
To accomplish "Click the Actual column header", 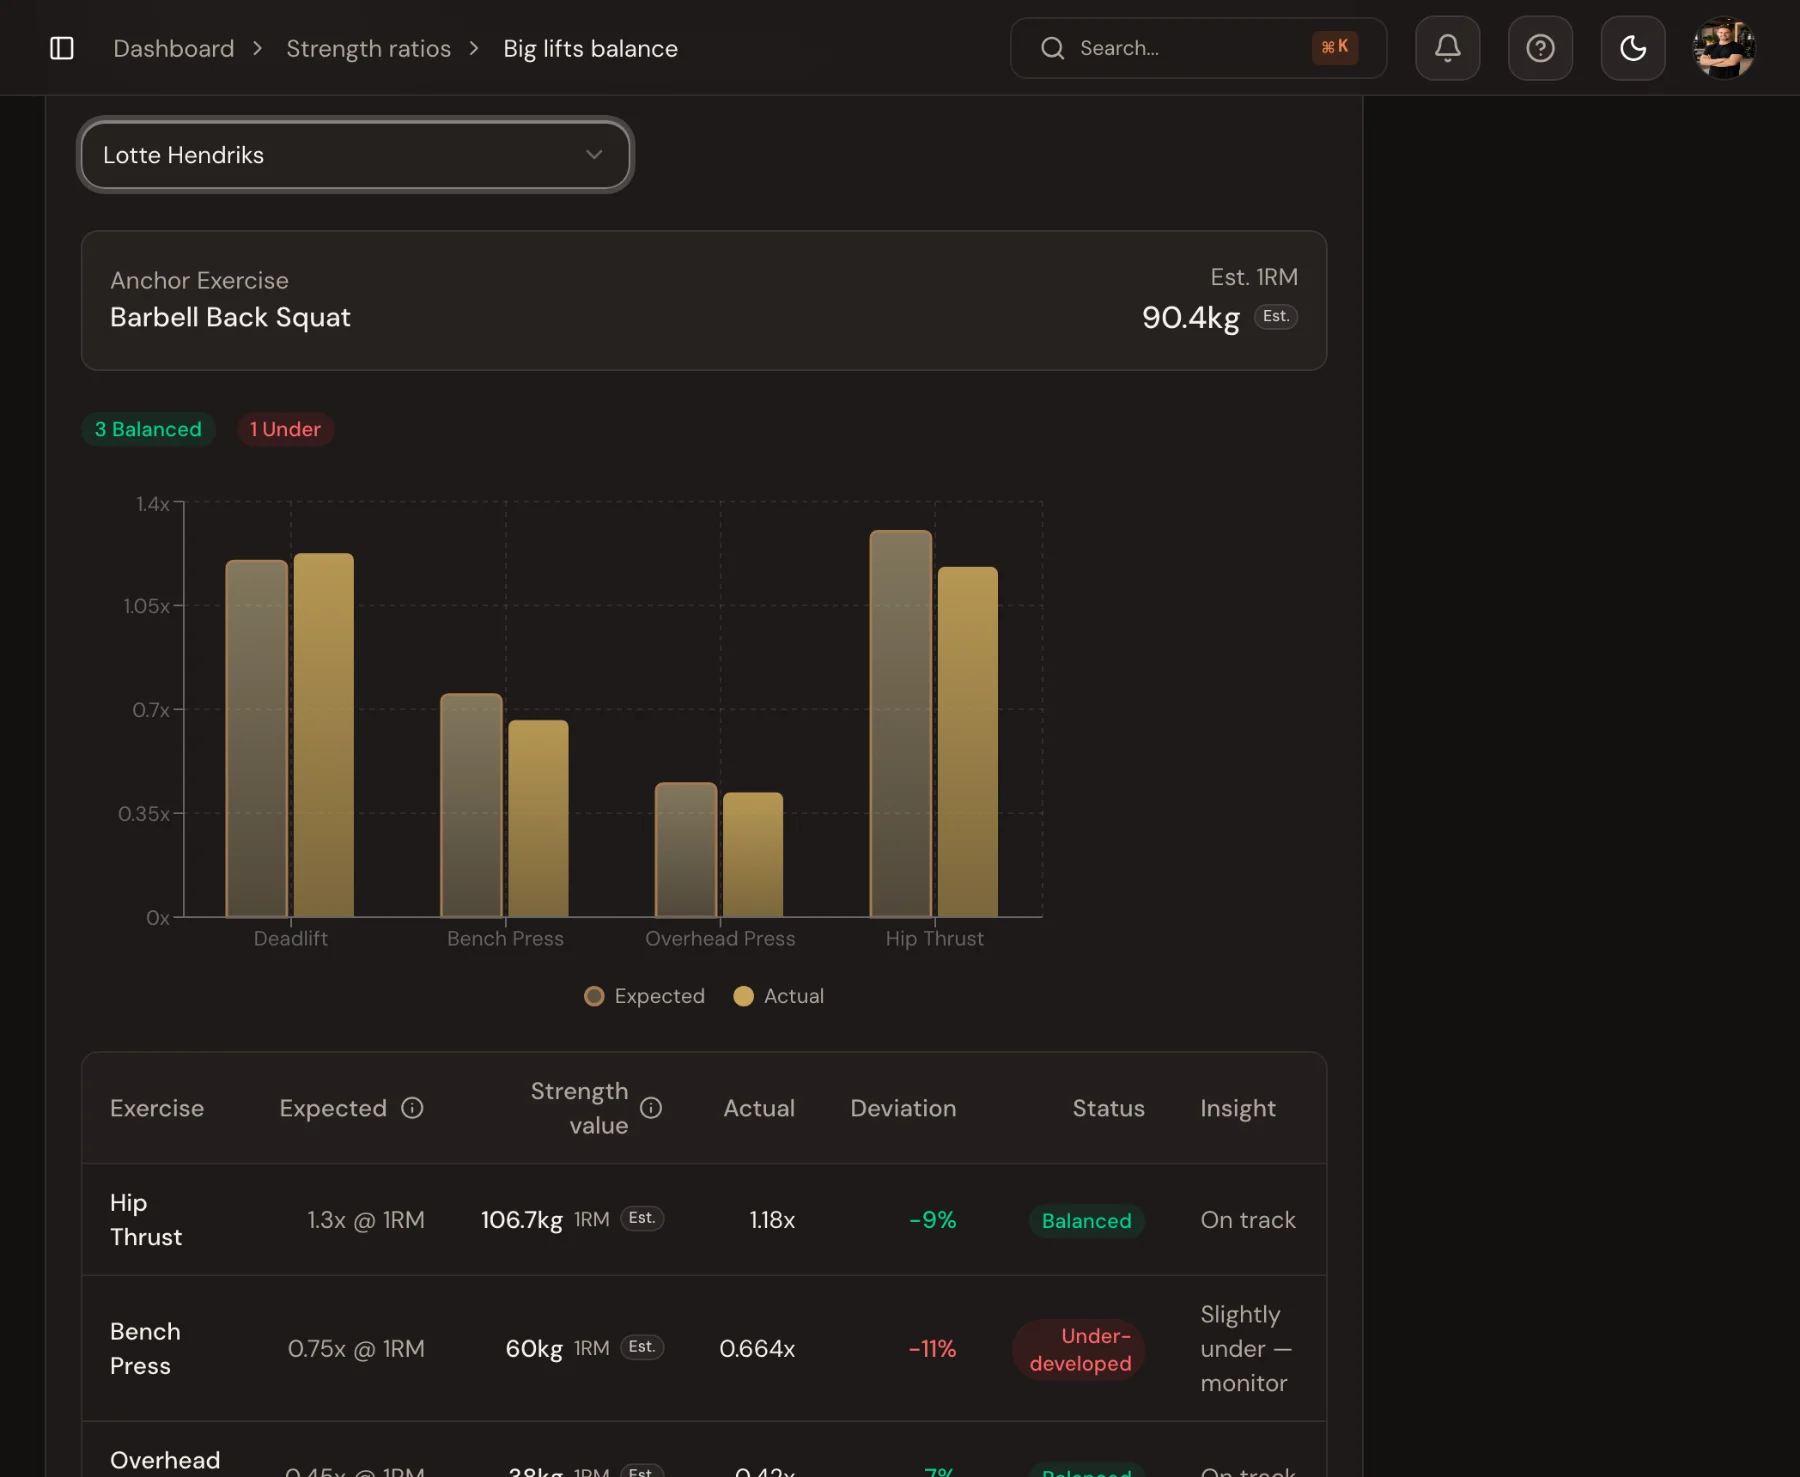I will pyautogui.click(x=759, y=1108).
